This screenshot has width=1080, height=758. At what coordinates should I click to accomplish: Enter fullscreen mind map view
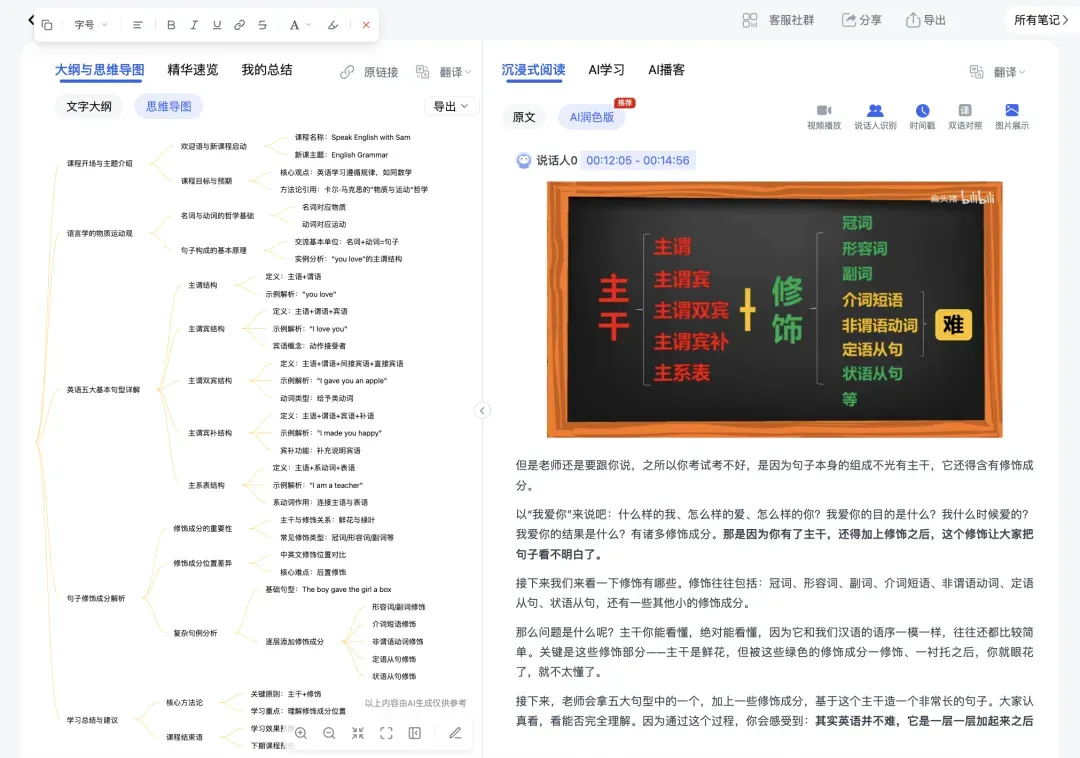click(x=386, y=733)
